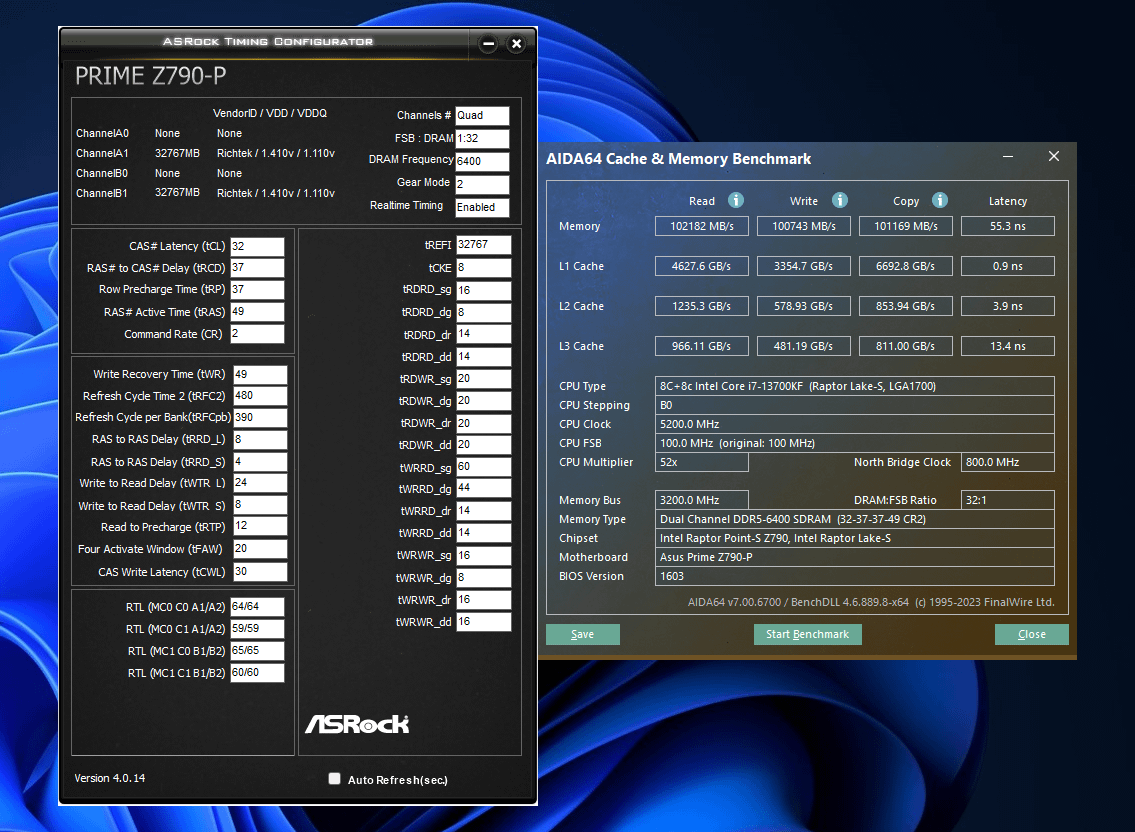Click the Close button in AIDA64

click(x=1031, y=634)
